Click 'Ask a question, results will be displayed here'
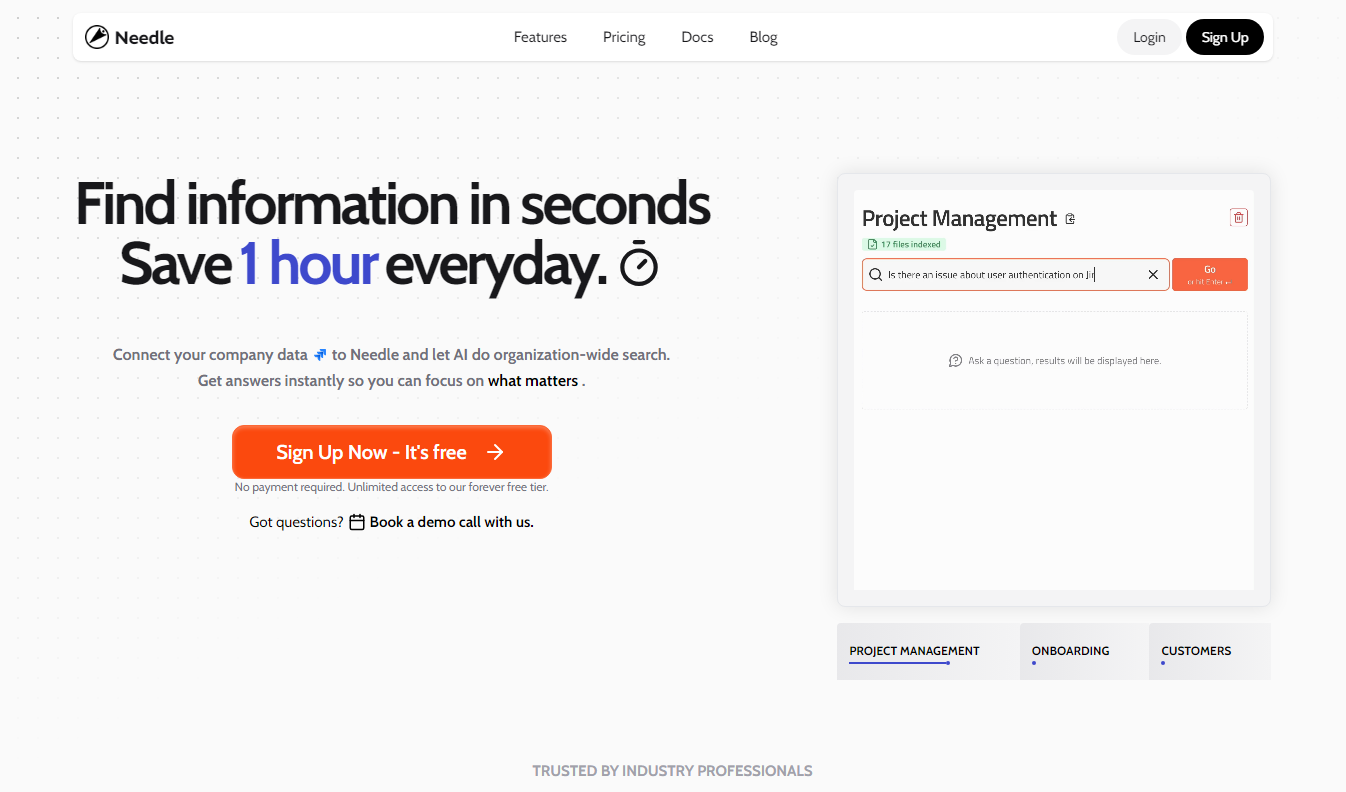 1064,361
